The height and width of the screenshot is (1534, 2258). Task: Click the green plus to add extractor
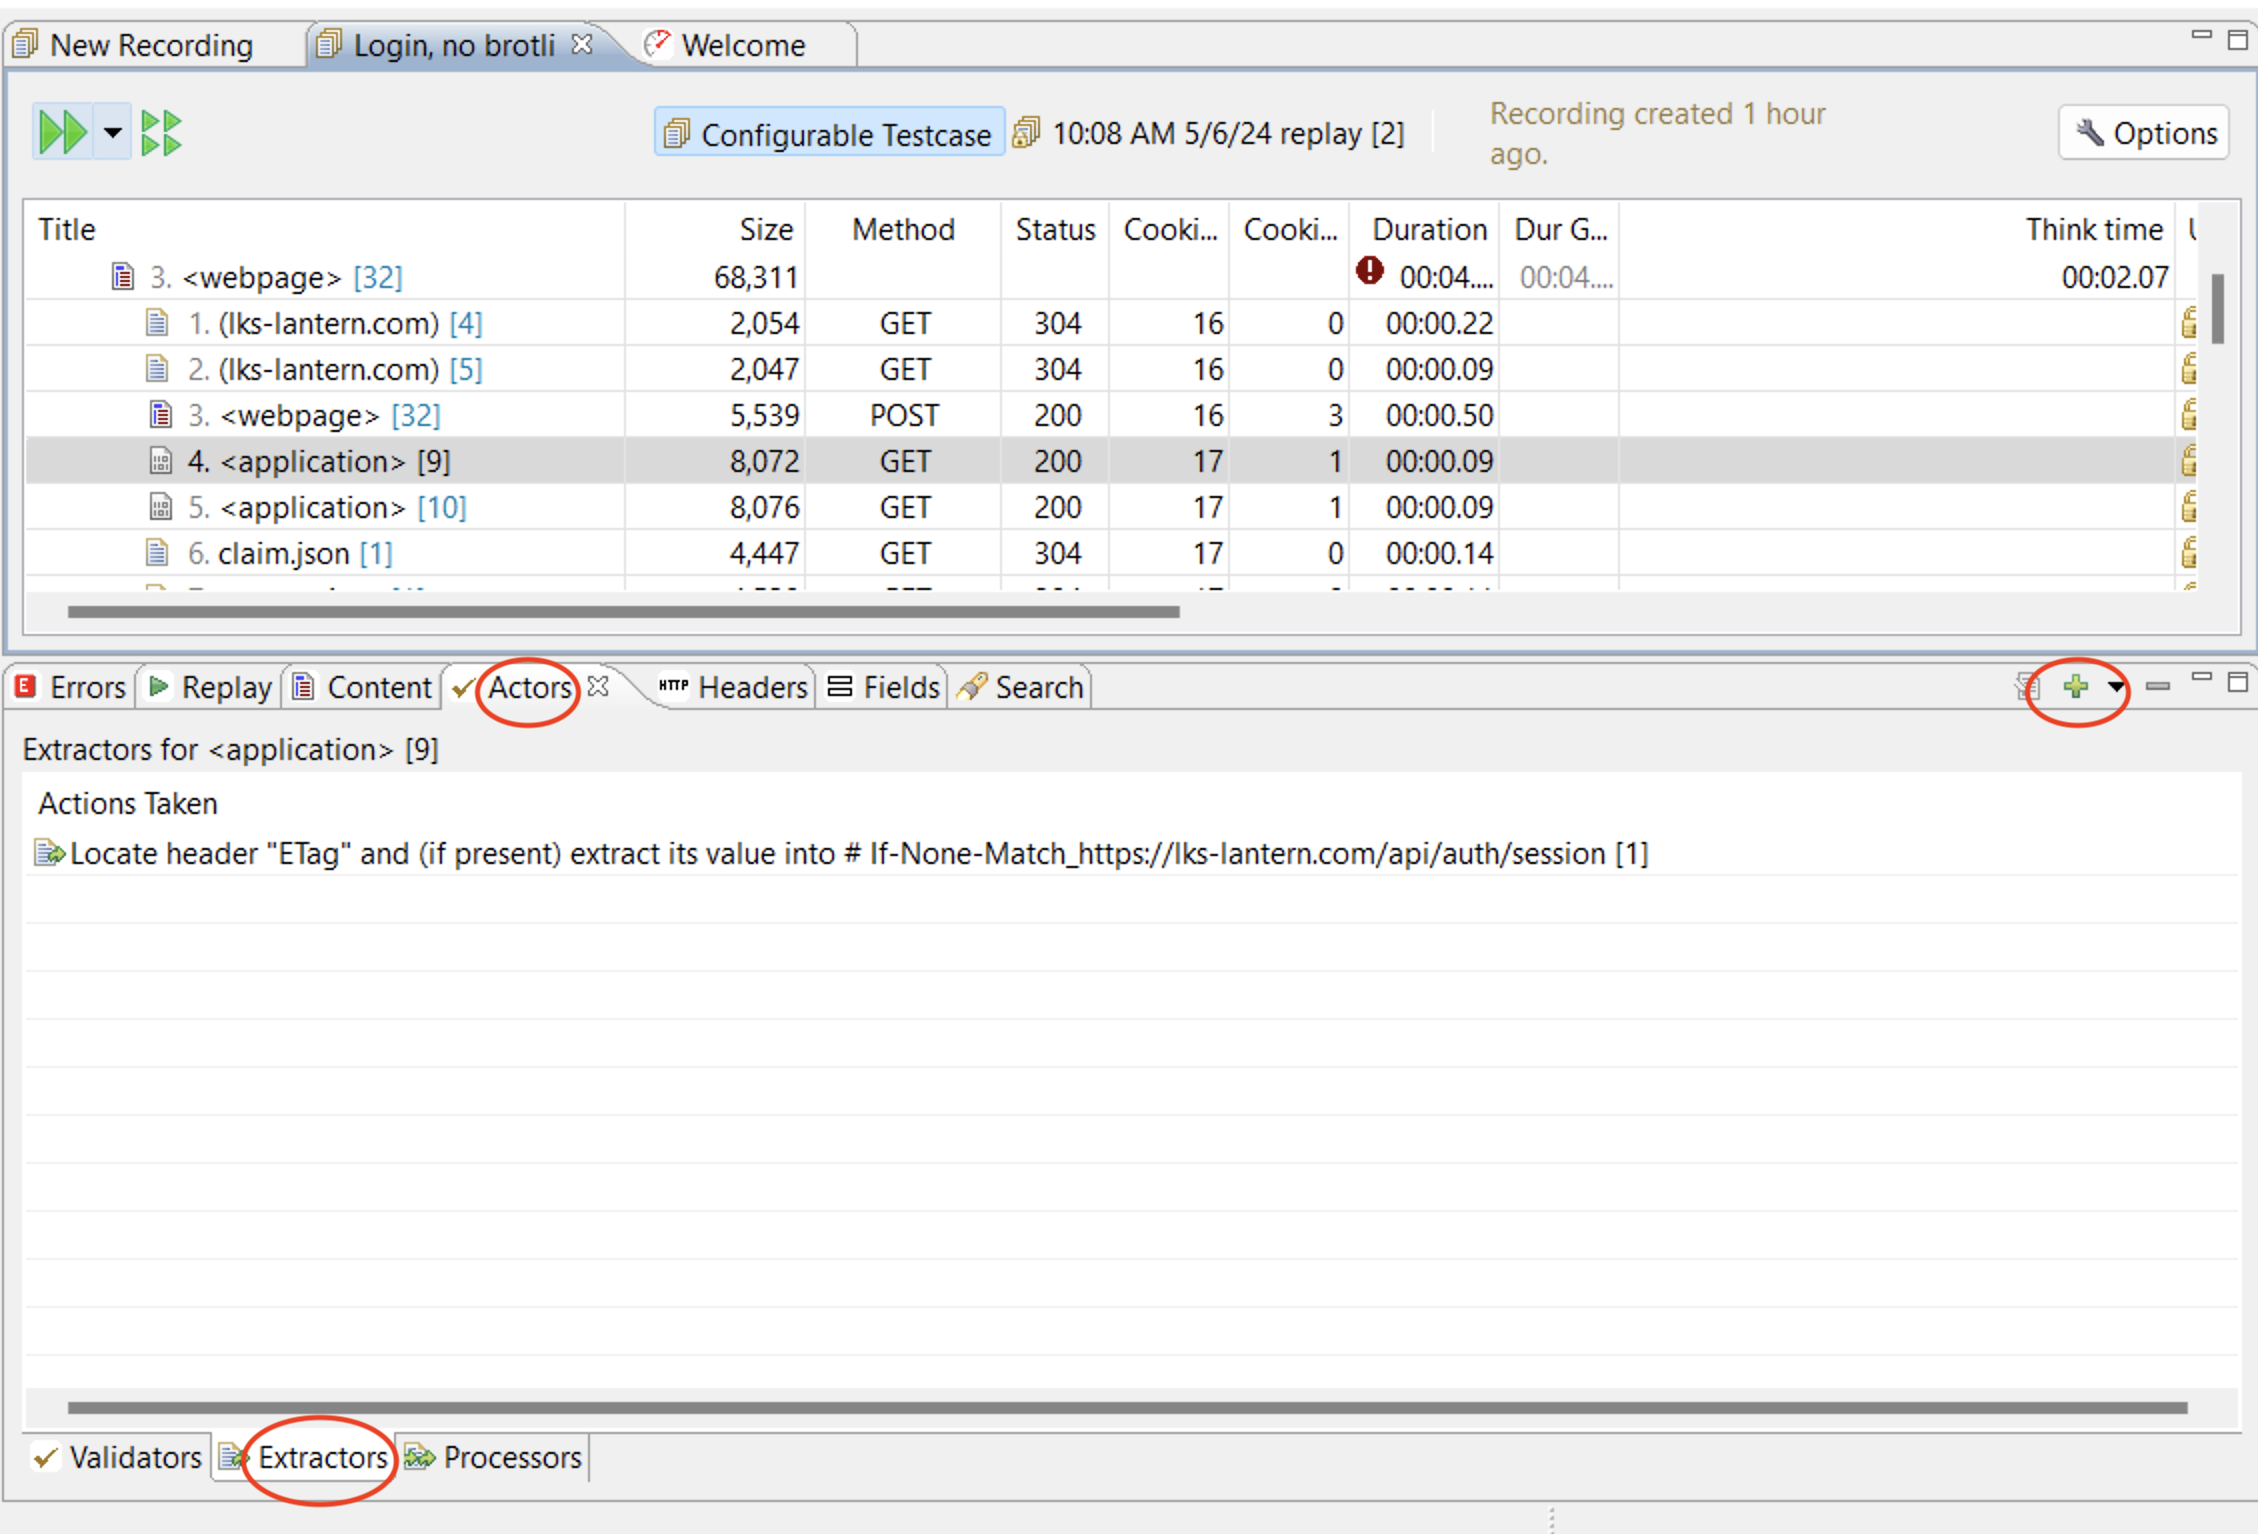click(x=2077, y=687)
